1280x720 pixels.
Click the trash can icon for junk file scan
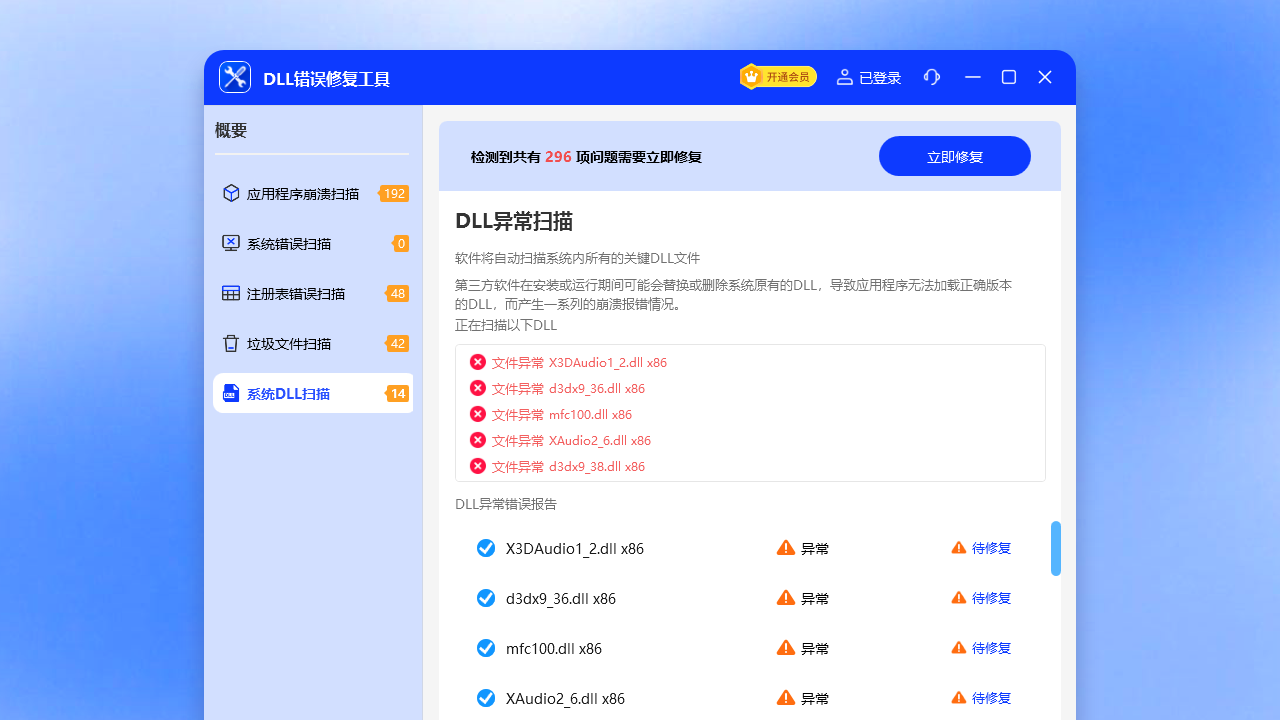pos(231,343)
